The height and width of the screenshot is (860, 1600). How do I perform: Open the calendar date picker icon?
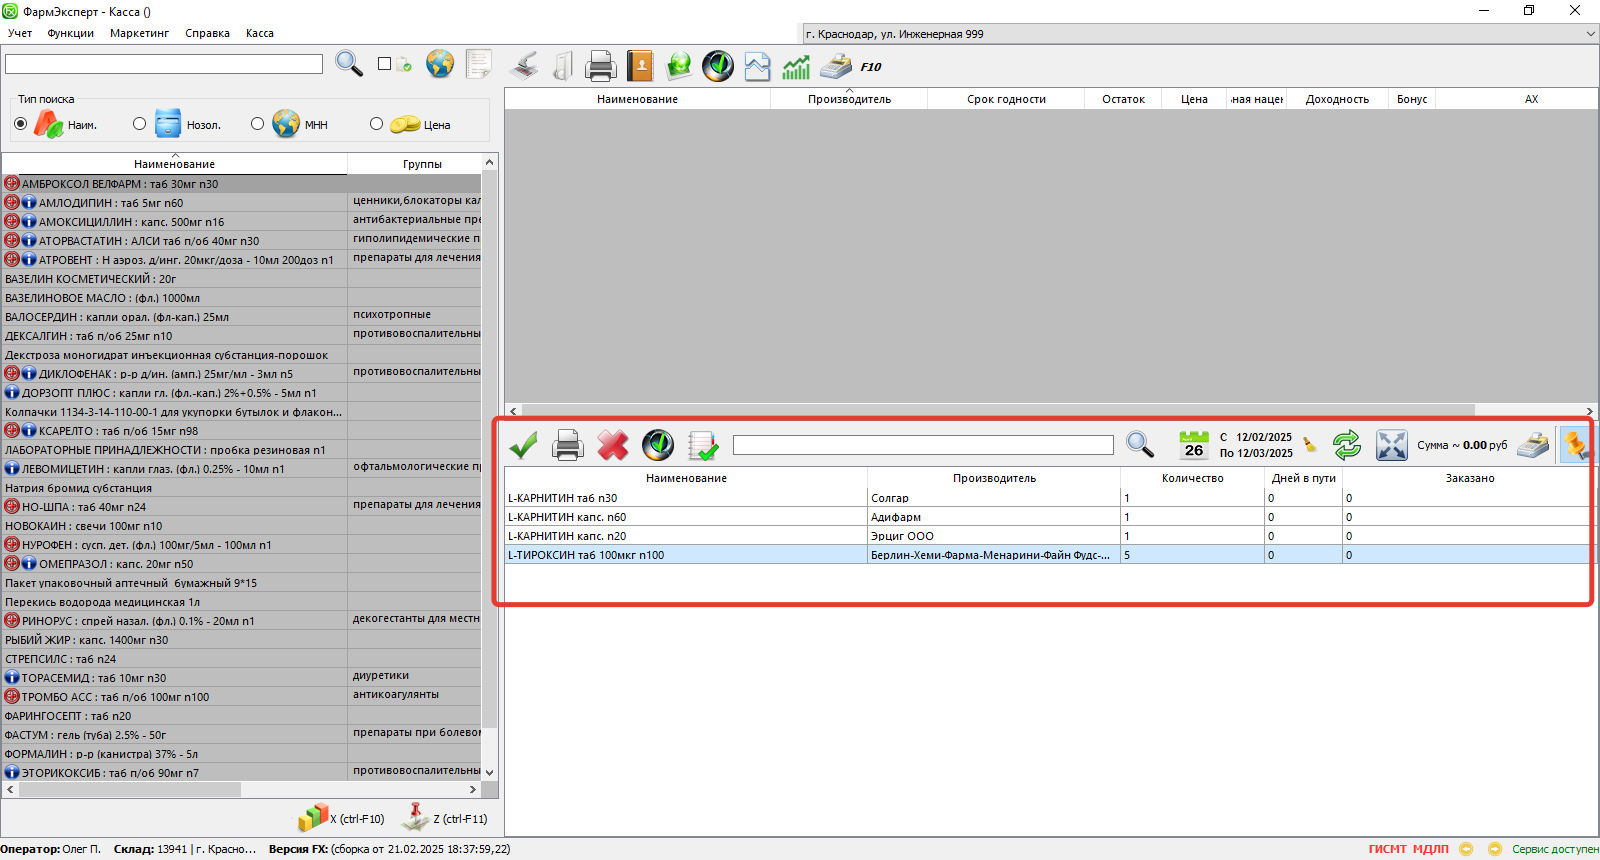1194,445
